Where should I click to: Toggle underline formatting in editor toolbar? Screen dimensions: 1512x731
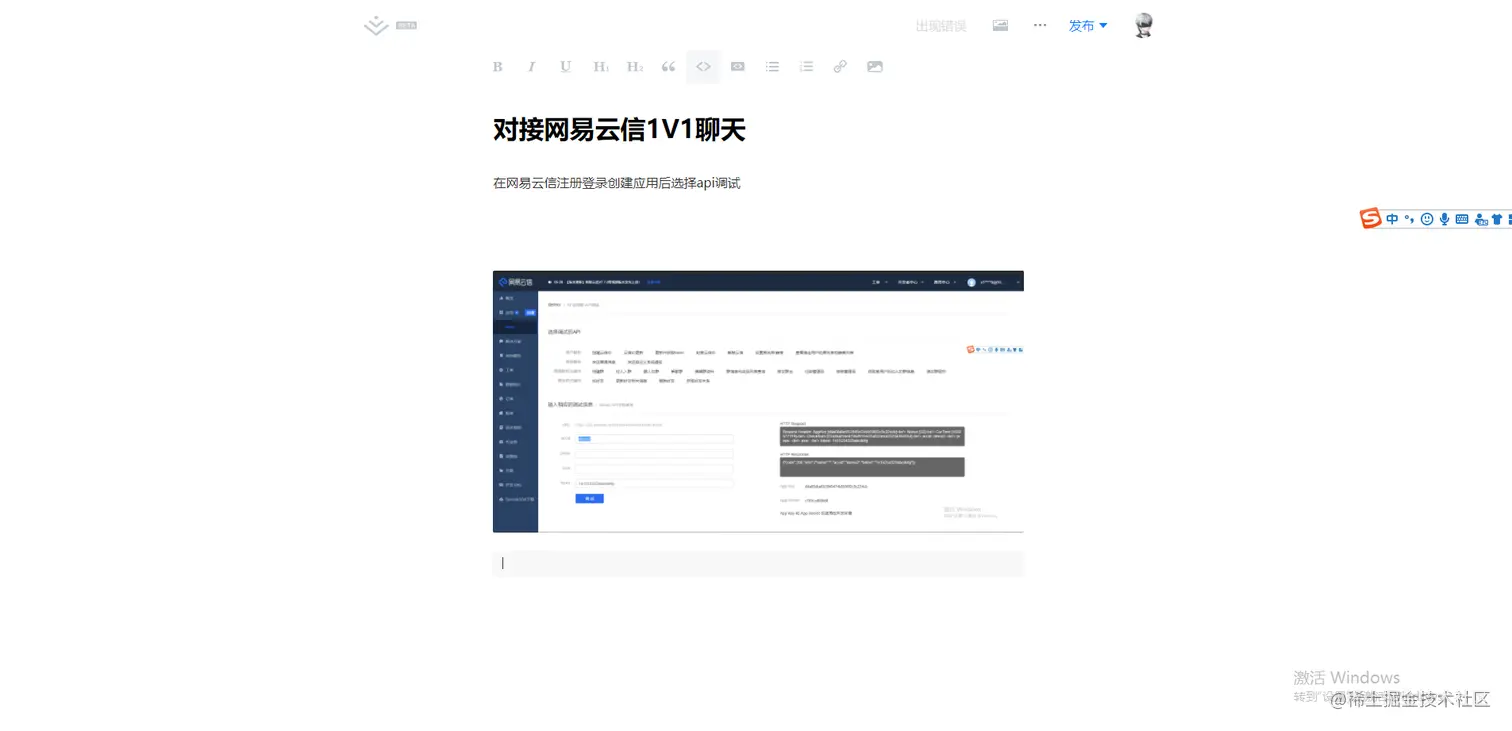pos(565,67)
